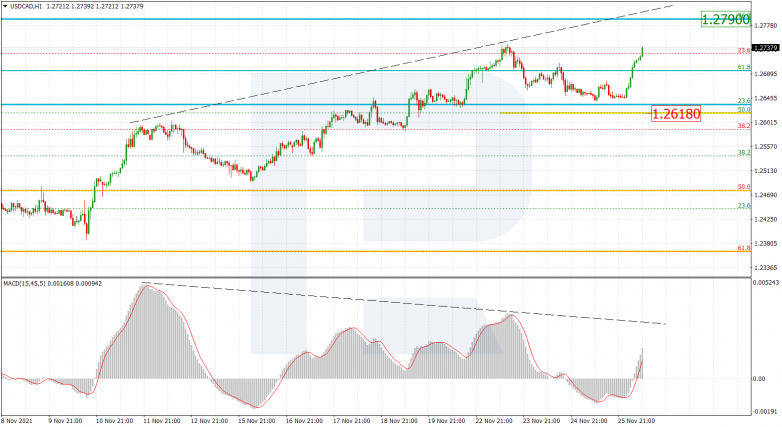
Task: Click price axis value 1.26895
Action: [x=766, y=74]
